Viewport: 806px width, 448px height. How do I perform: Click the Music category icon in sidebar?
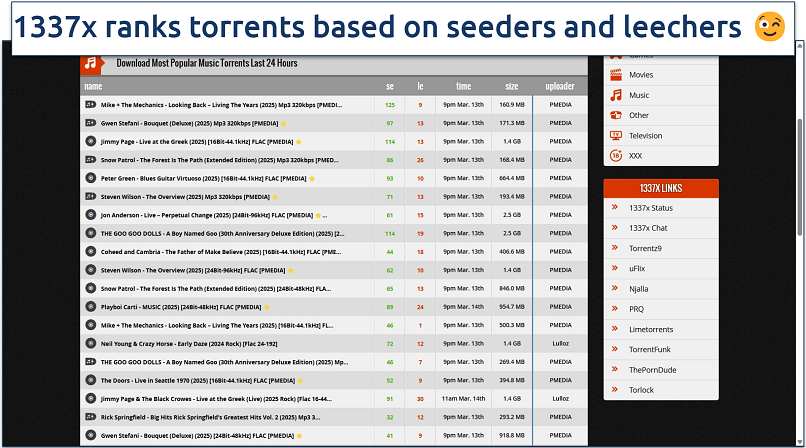616,95
